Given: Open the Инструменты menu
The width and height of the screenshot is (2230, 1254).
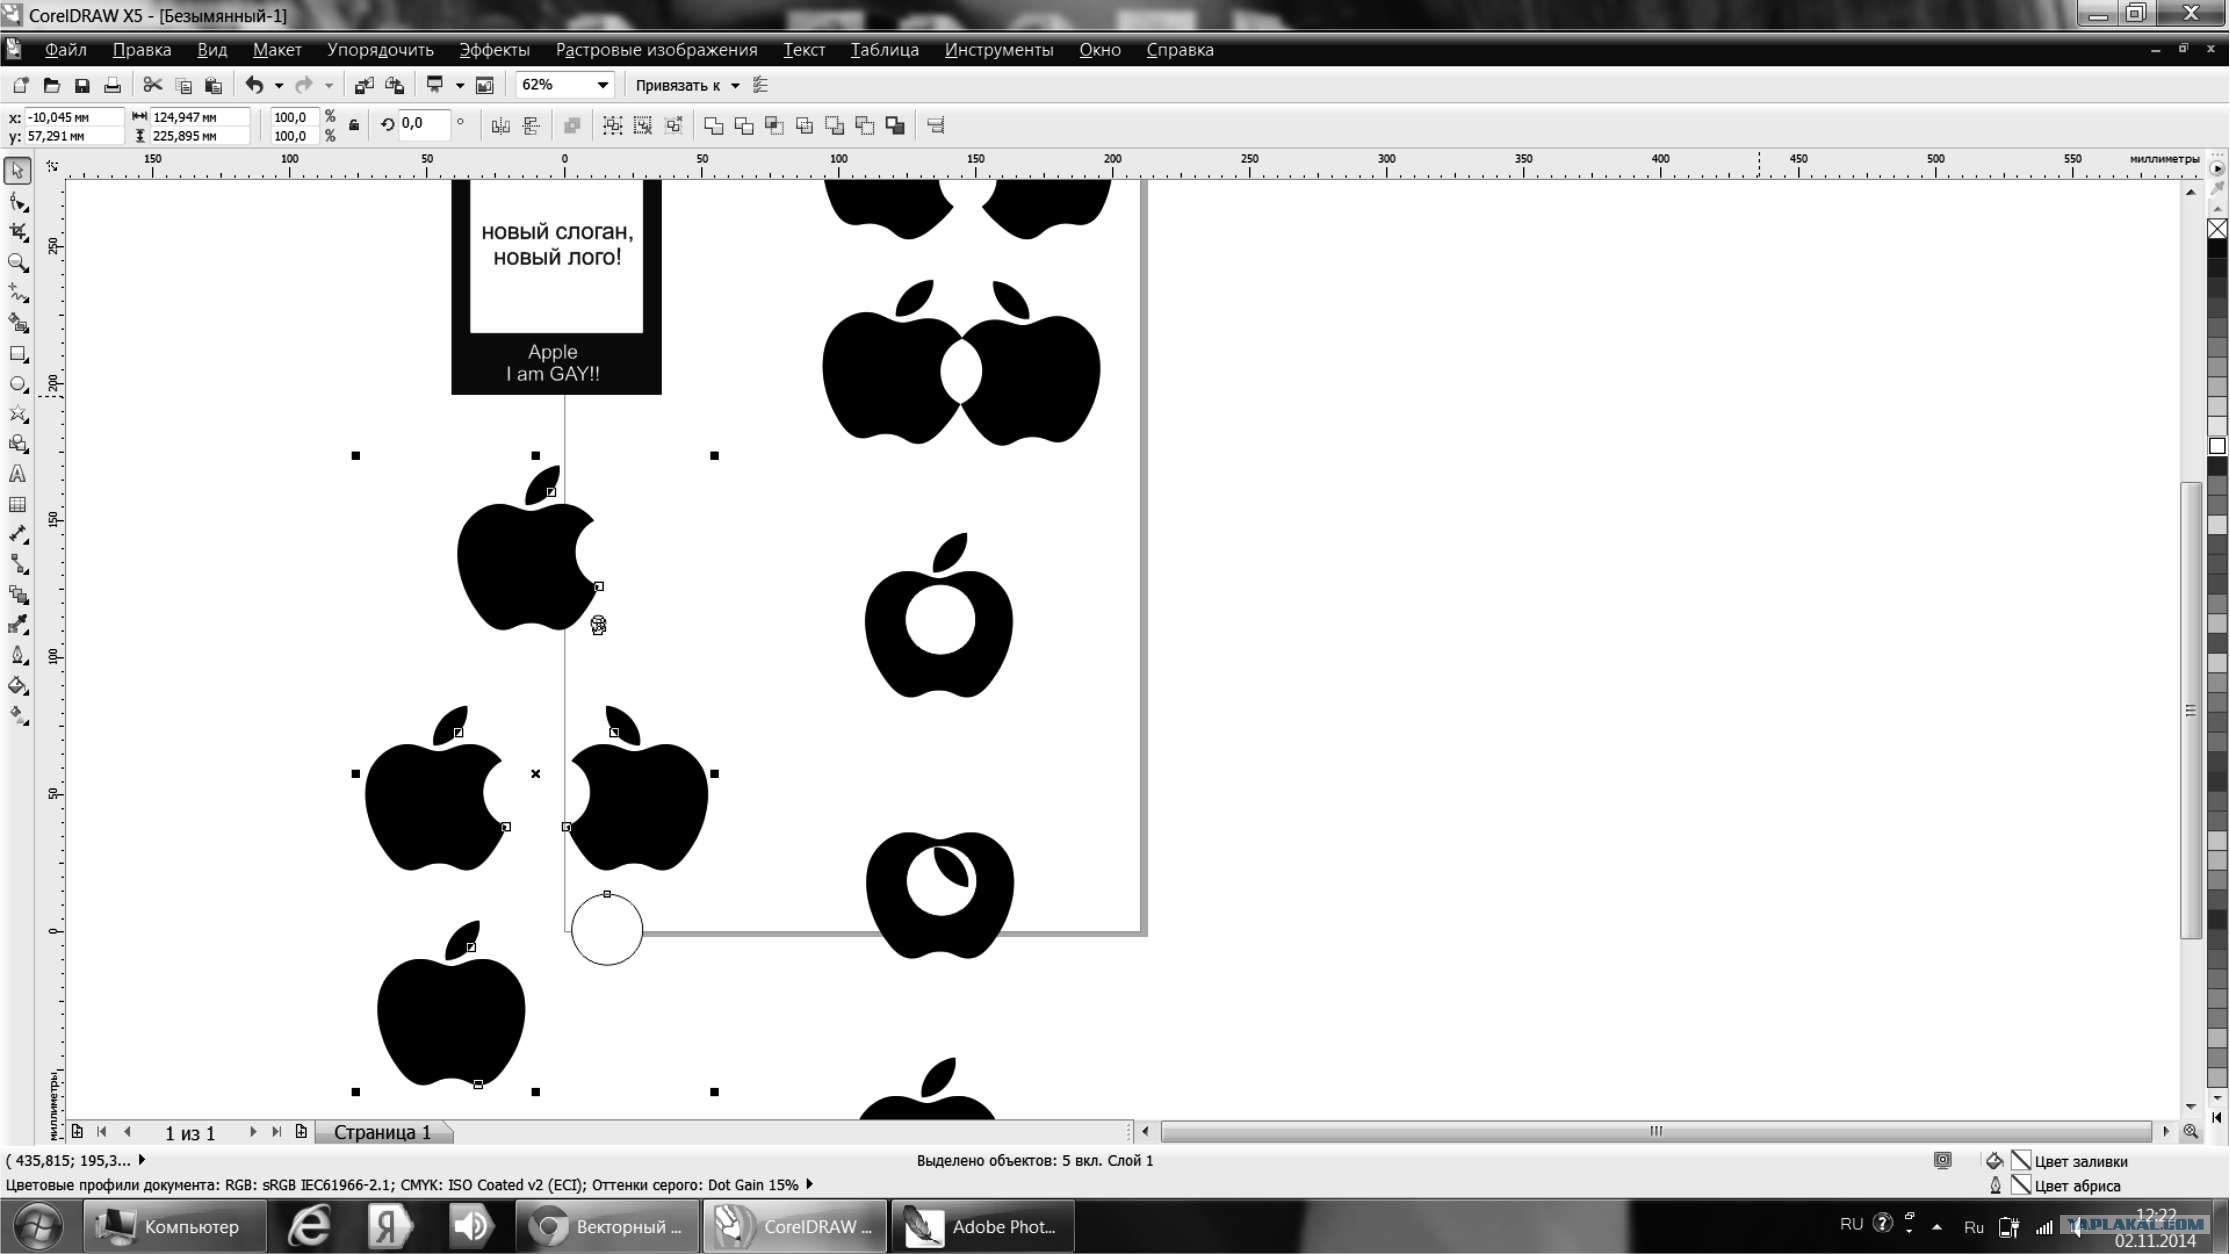Looking at the screenshot, I should 999,50.
